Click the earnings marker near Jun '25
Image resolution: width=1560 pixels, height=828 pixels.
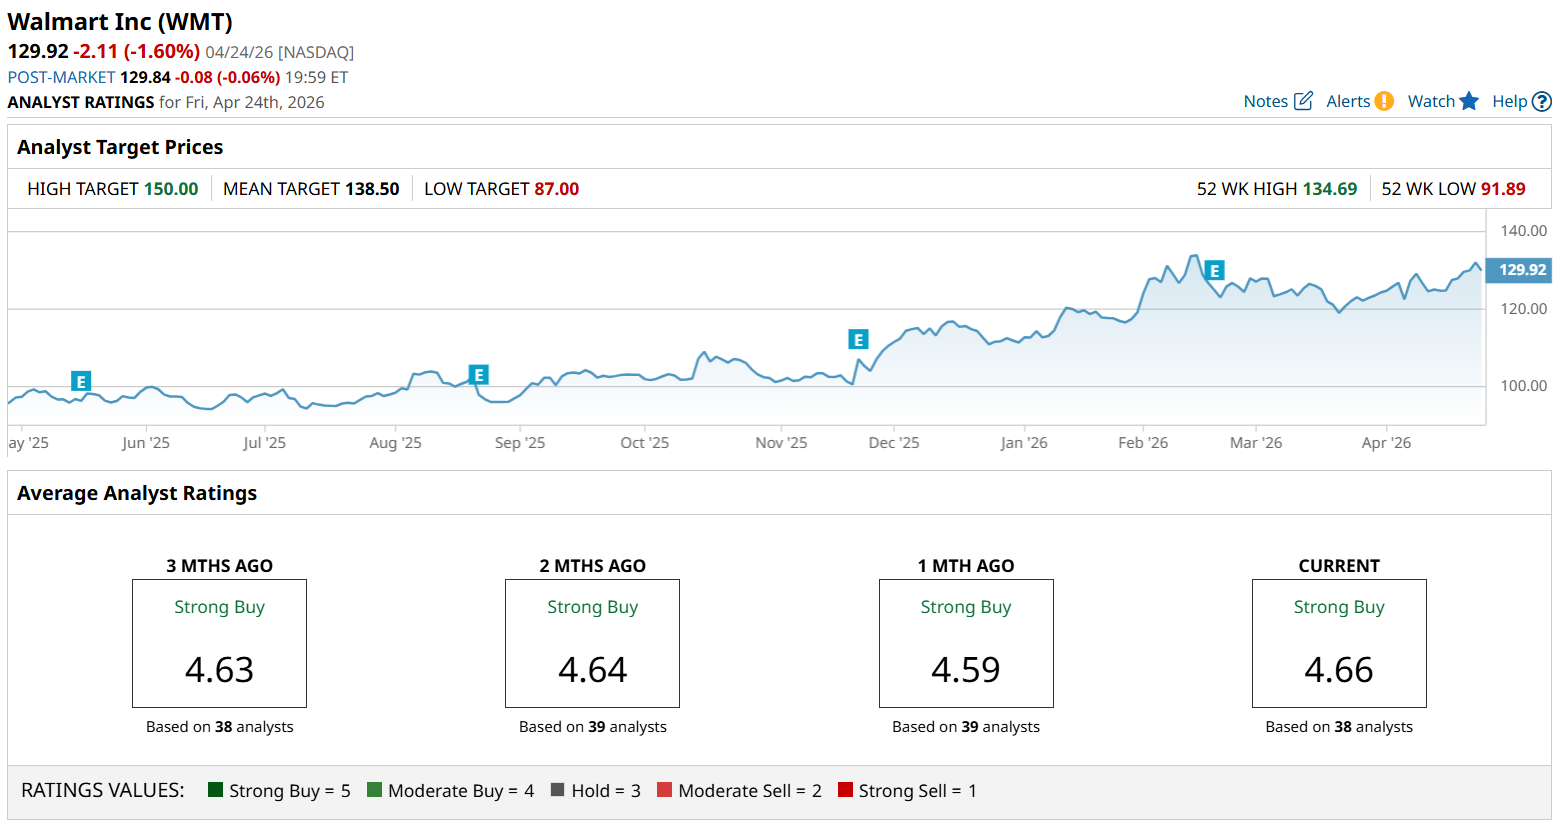pyautogui.click(x=81, y=381)
